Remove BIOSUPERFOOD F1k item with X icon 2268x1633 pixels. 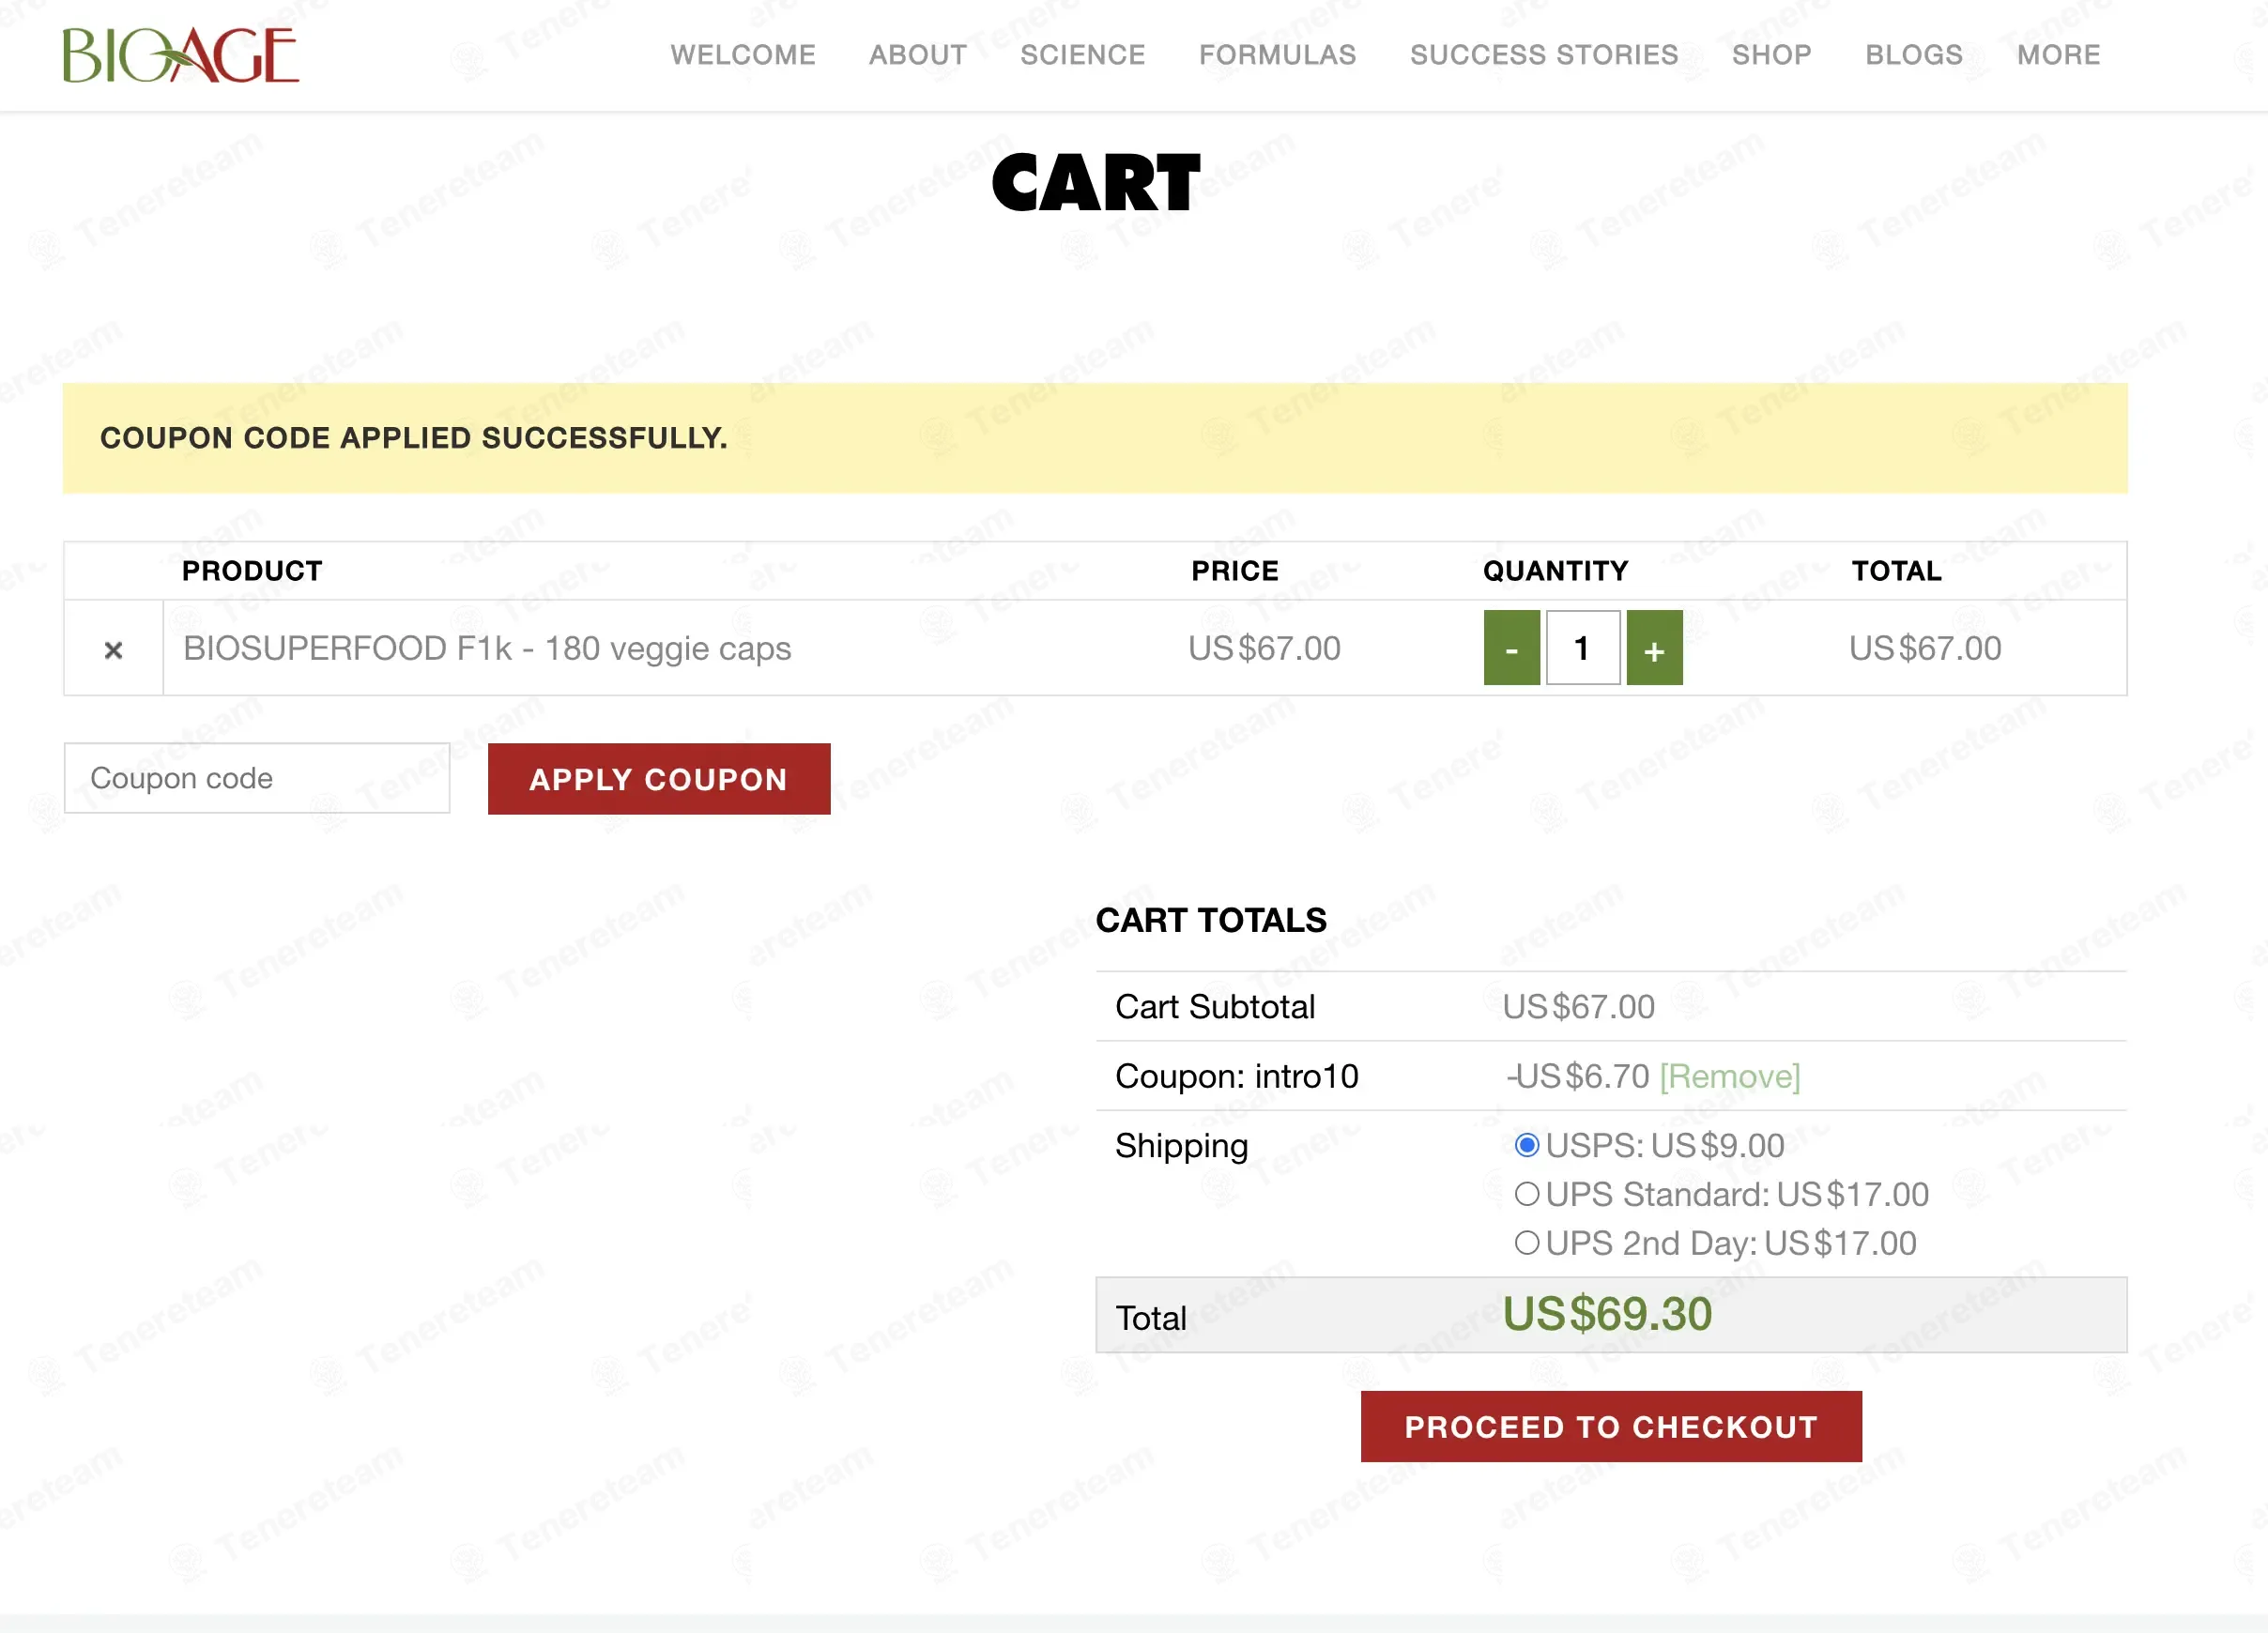113,650
